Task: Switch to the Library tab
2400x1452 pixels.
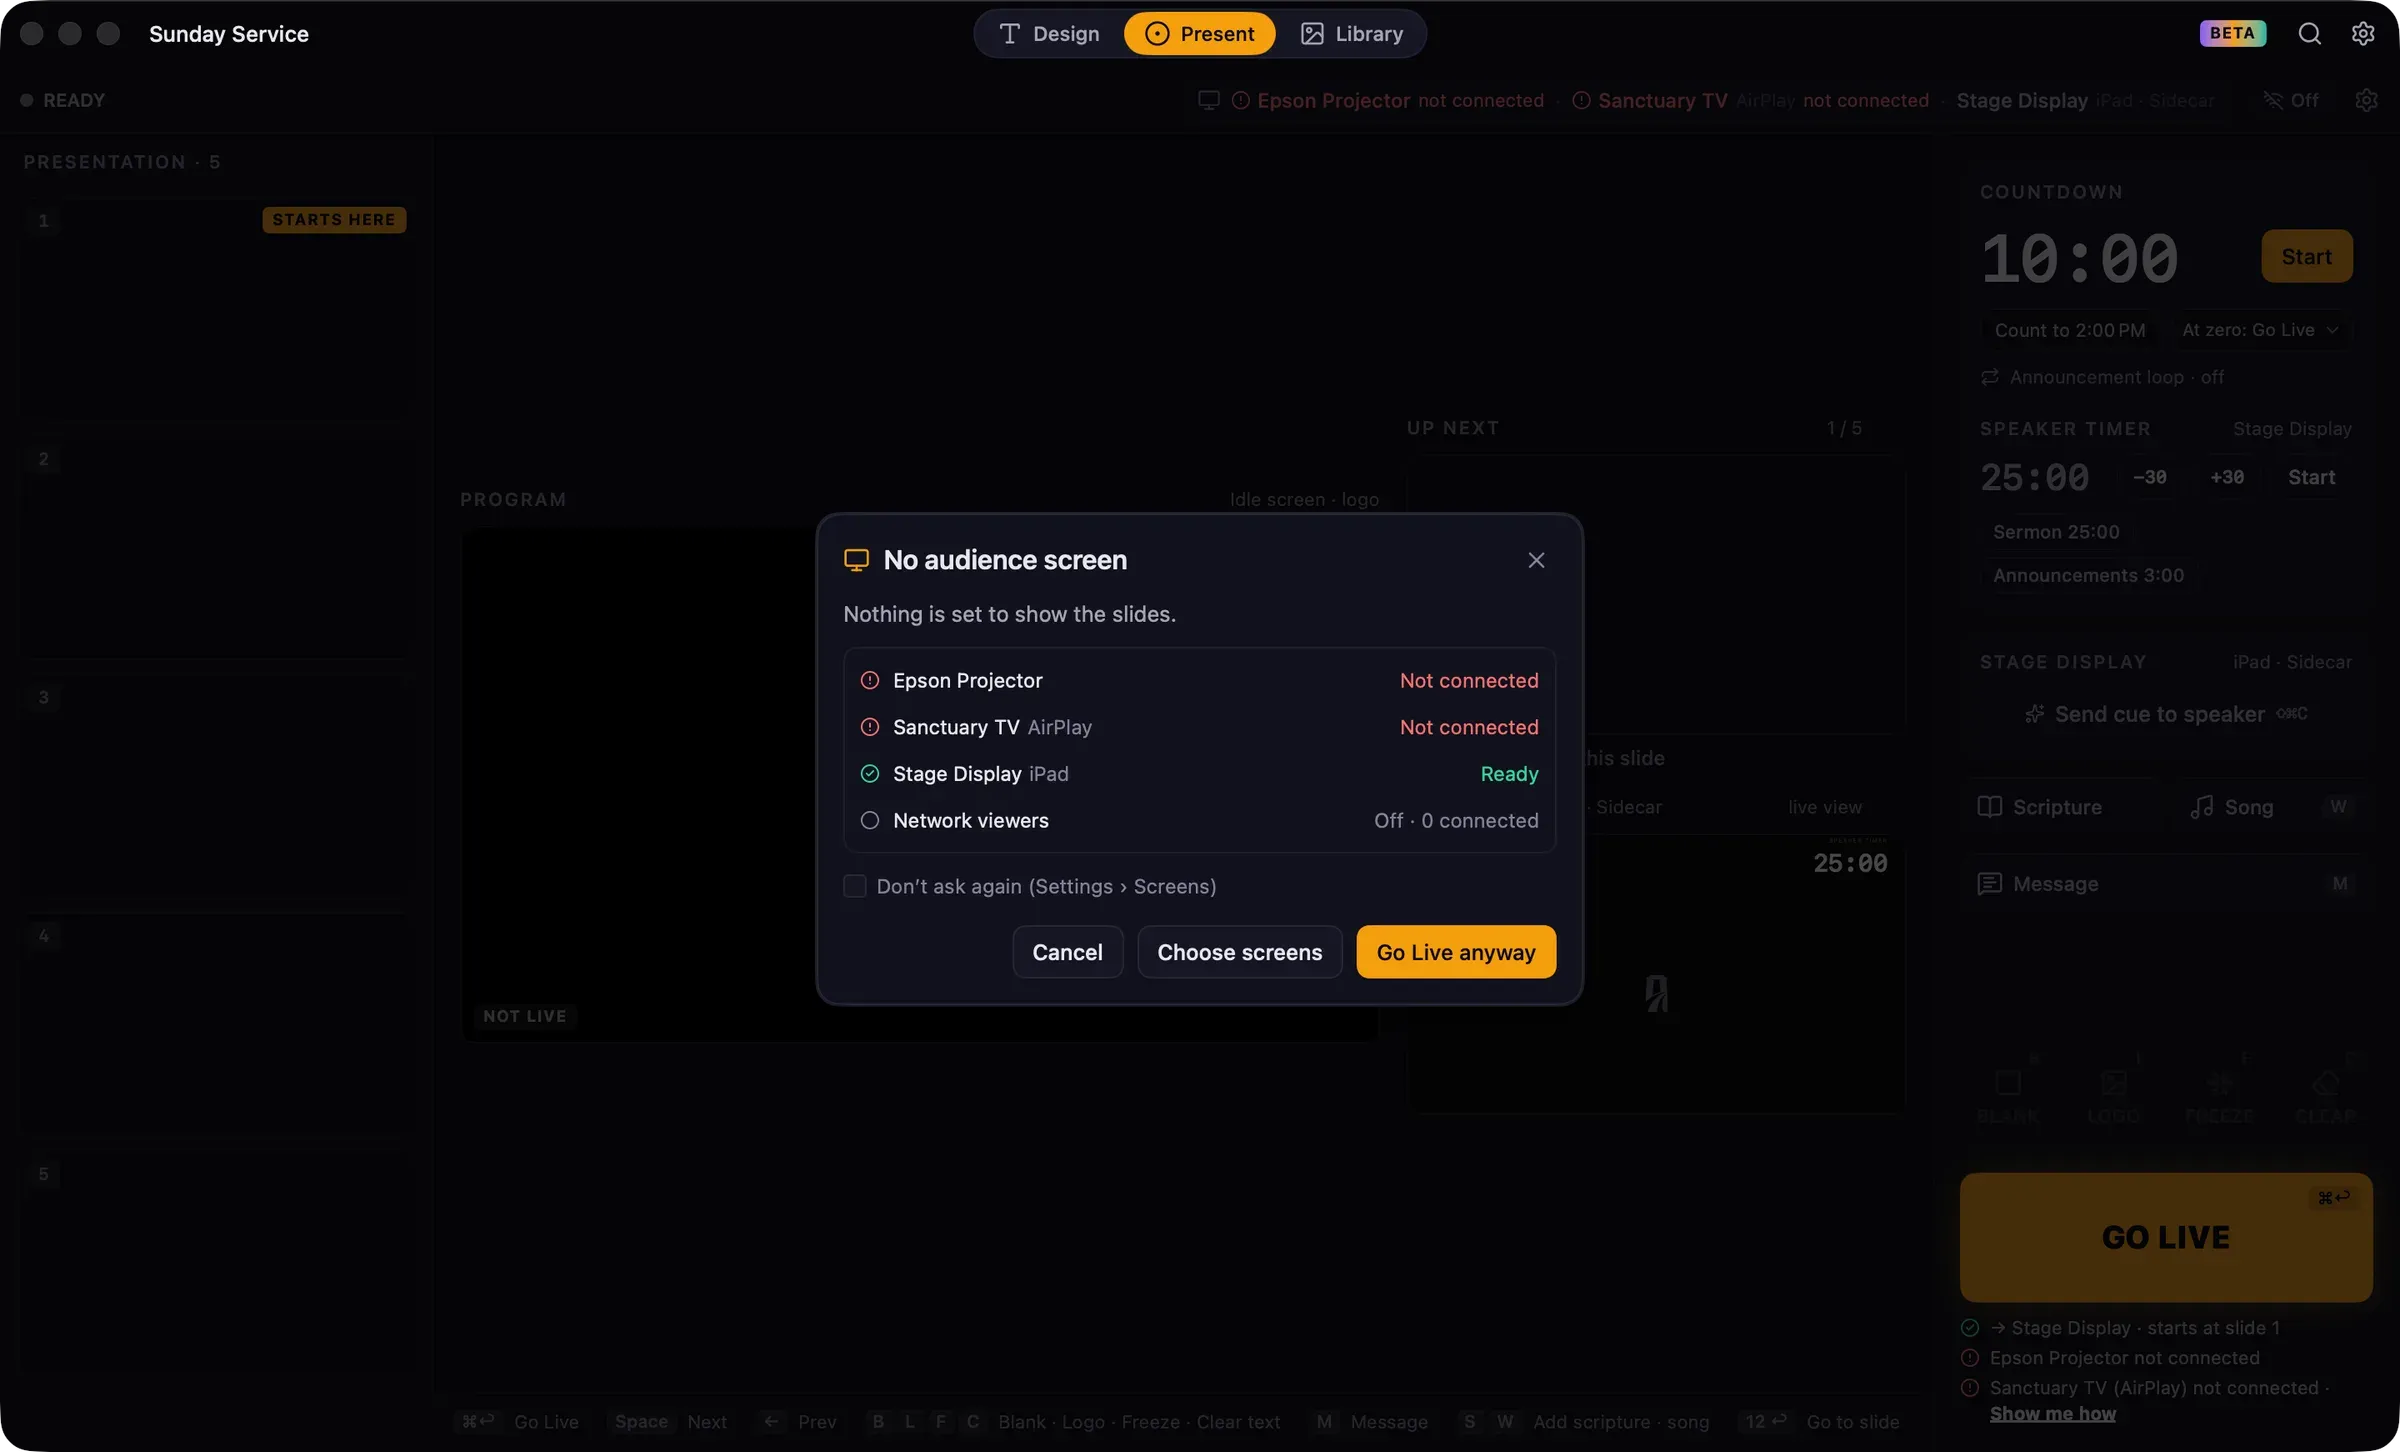Action: pos(1351,34)
